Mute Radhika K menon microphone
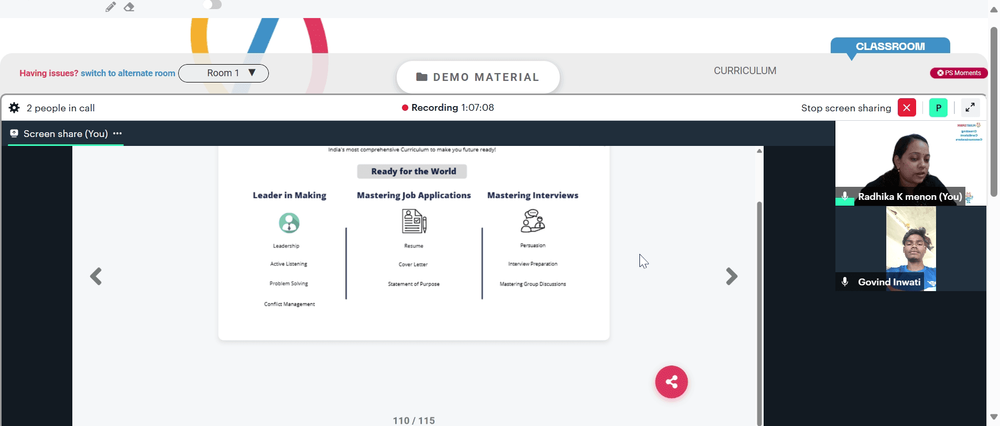The width and height of the screenshot is (1000, 426). [845, 197]
